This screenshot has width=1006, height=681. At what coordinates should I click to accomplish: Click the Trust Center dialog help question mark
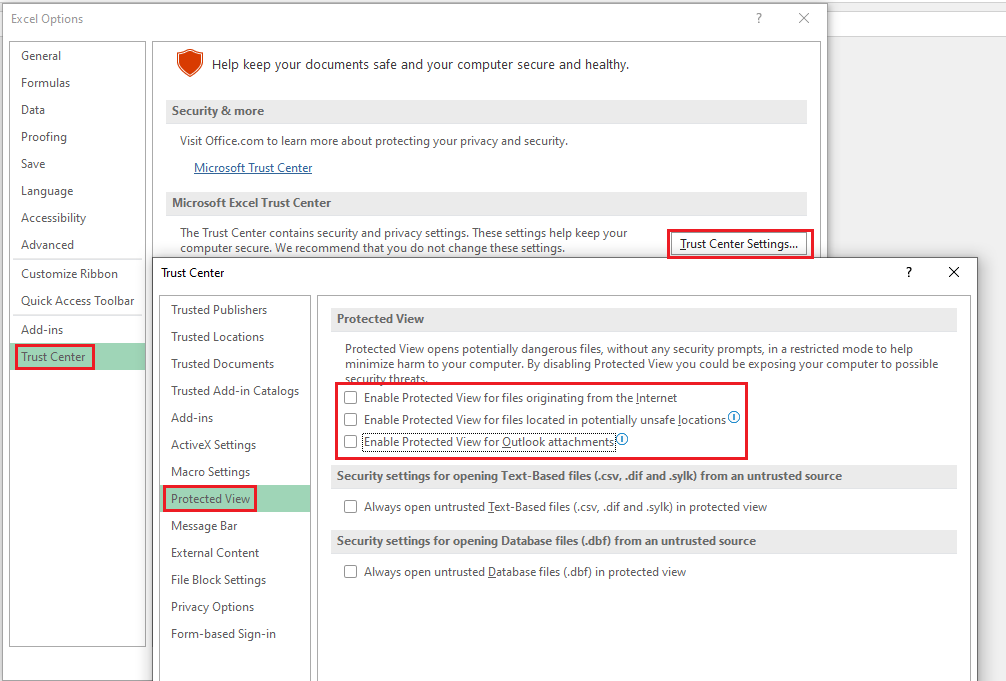click(908, 272)
